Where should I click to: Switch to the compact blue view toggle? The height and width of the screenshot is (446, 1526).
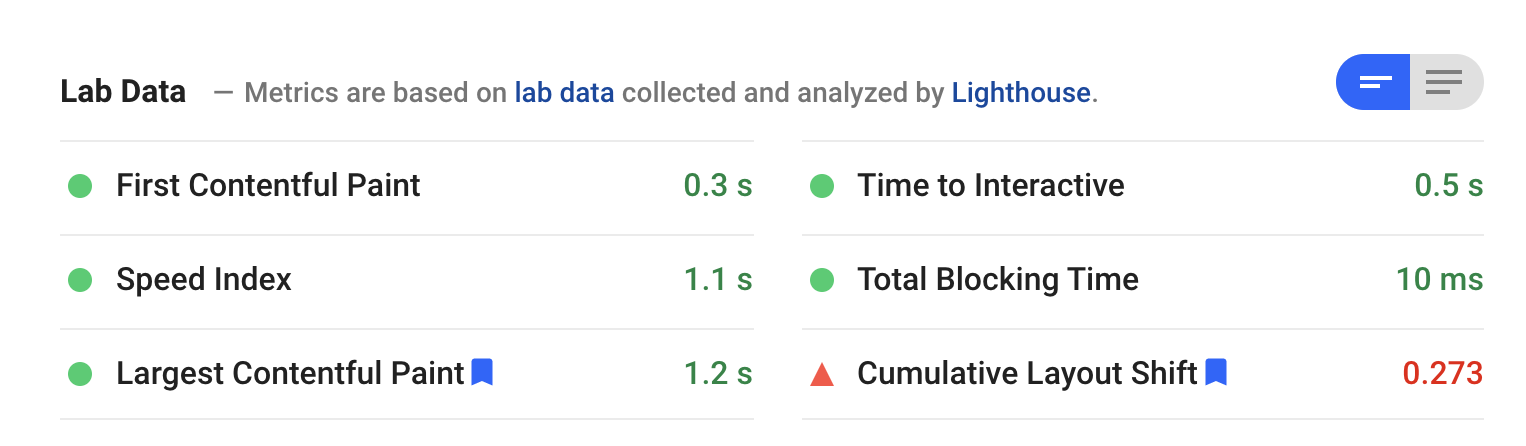(1374, 82)
